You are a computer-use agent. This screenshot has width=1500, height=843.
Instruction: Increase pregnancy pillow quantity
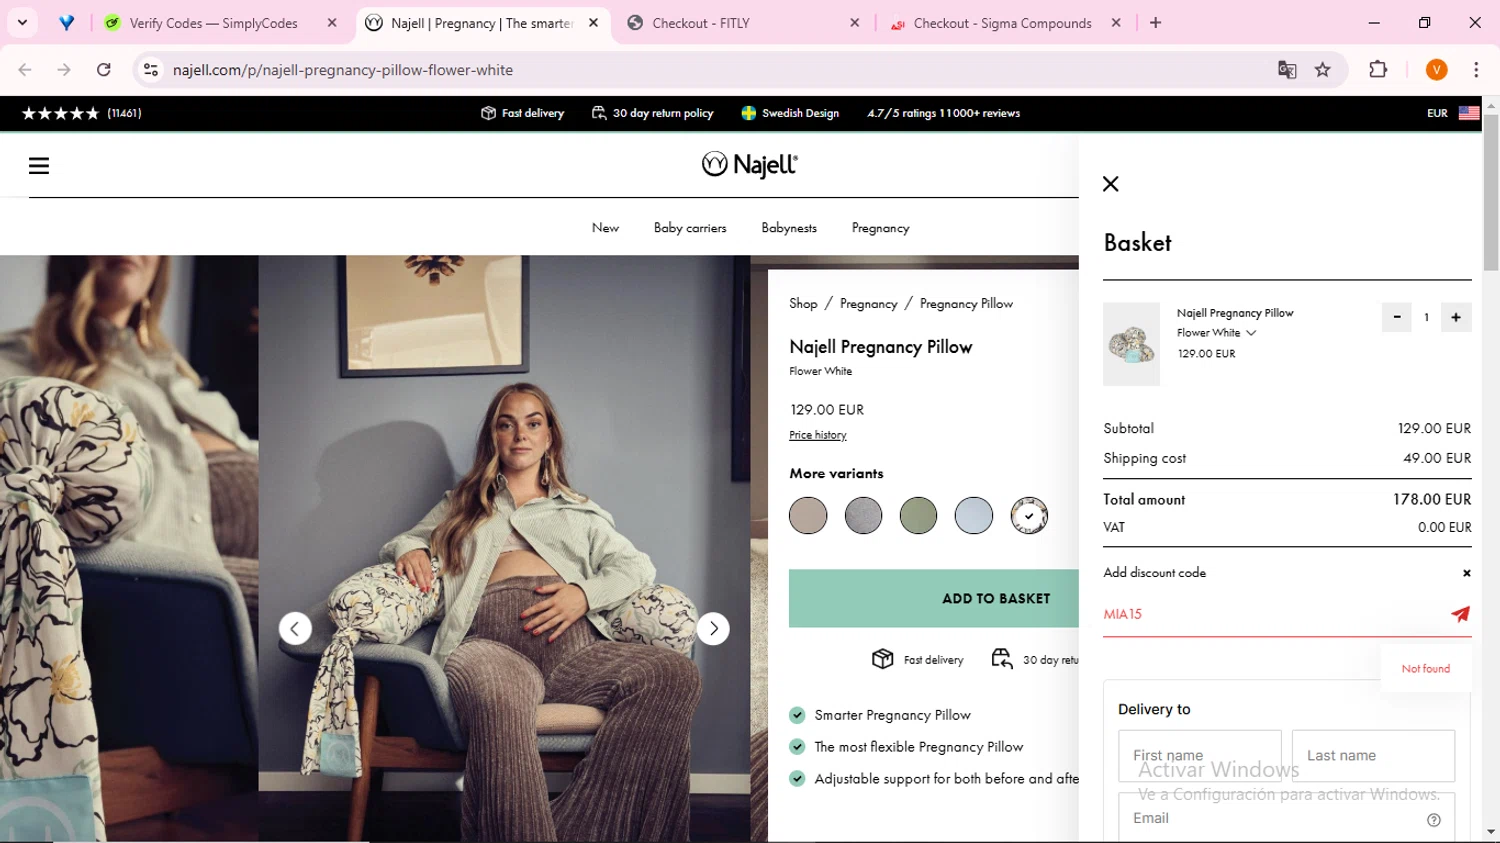tap(1456, 317)
